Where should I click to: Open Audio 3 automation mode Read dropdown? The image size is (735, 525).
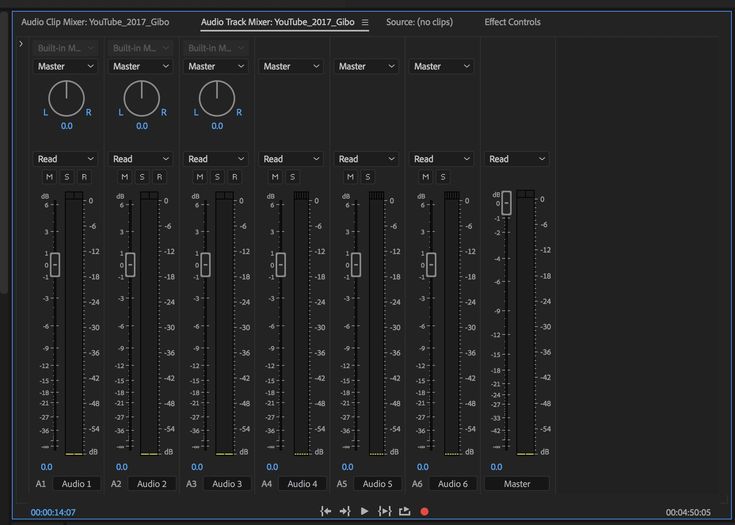coord(216,159)
